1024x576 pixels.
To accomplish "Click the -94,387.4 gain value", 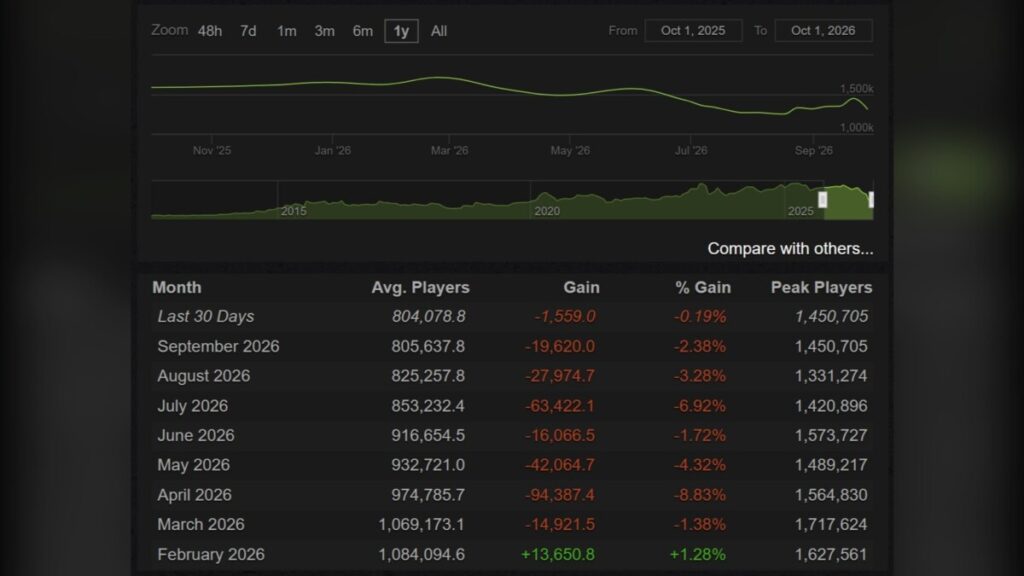I will click(x=560, y=495).
